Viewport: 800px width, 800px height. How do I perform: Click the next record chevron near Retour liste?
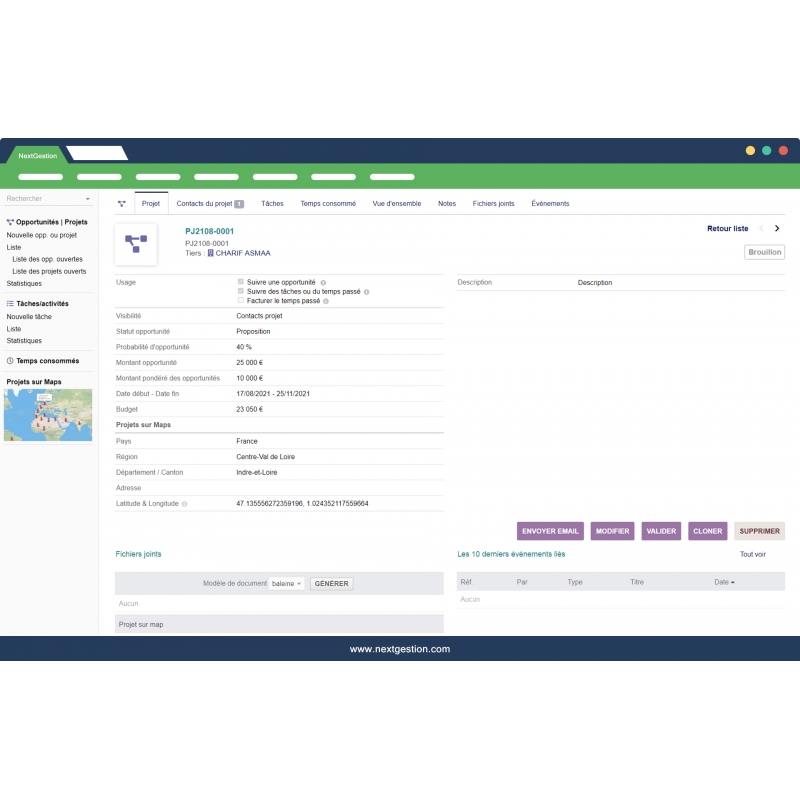coord(777,228)
